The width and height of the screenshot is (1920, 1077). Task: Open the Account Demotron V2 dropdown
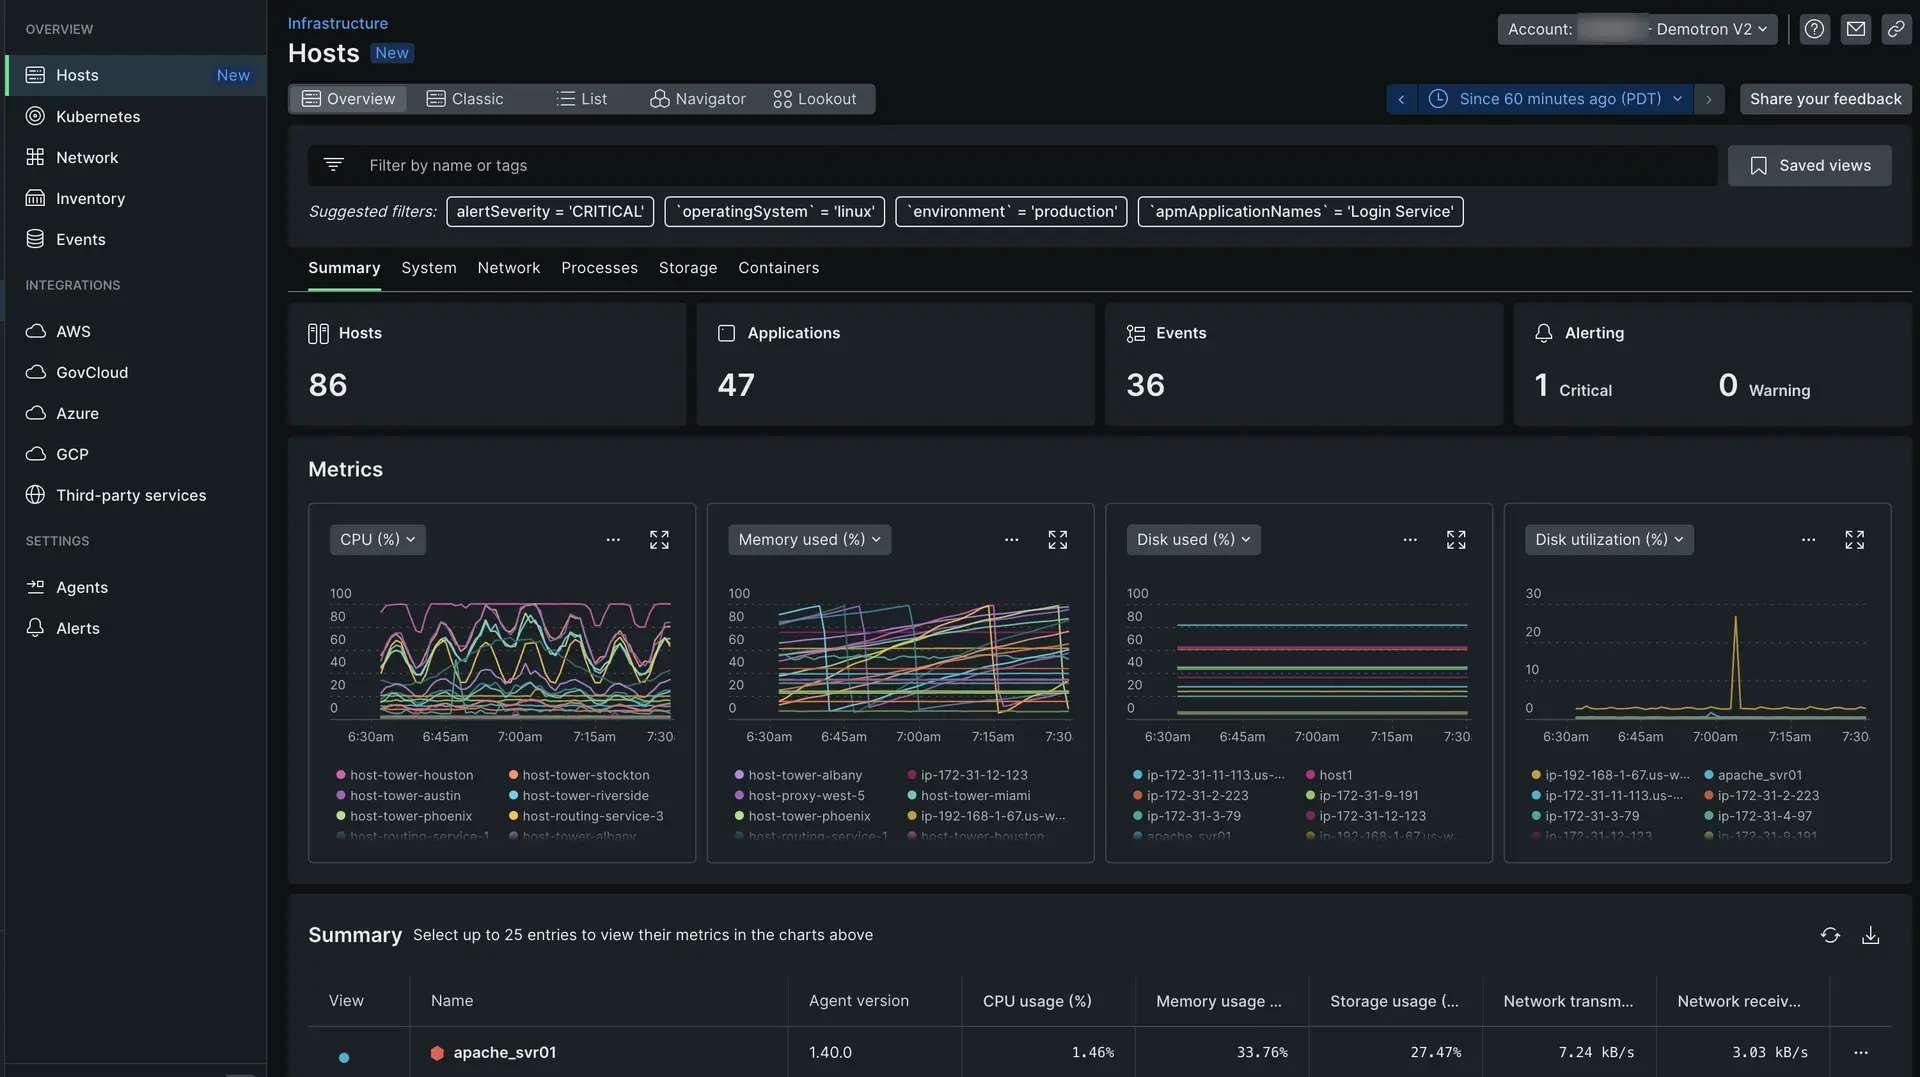(x=1637, y=29)
